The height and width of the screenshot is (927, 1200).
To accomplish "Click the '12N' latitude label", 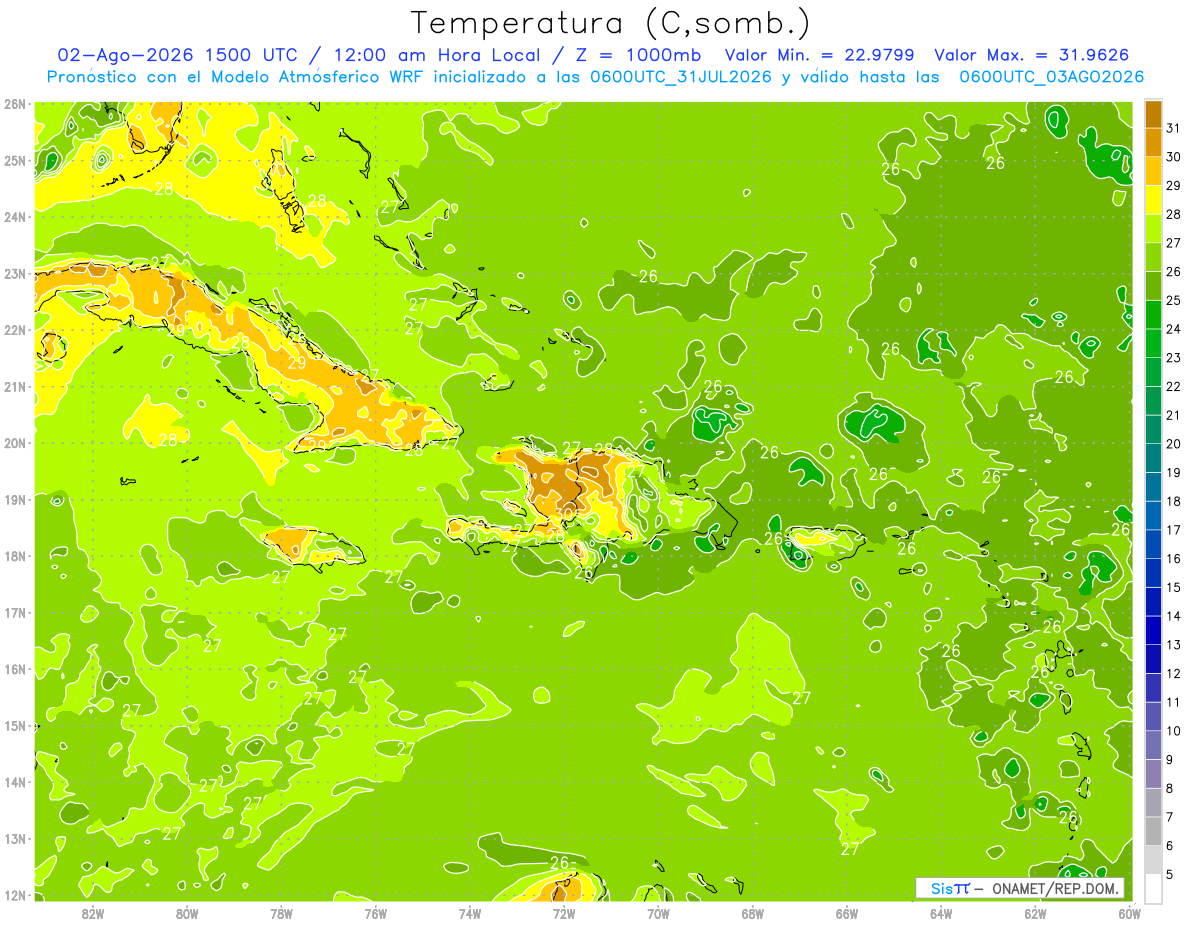I will (x=14, y=895).
